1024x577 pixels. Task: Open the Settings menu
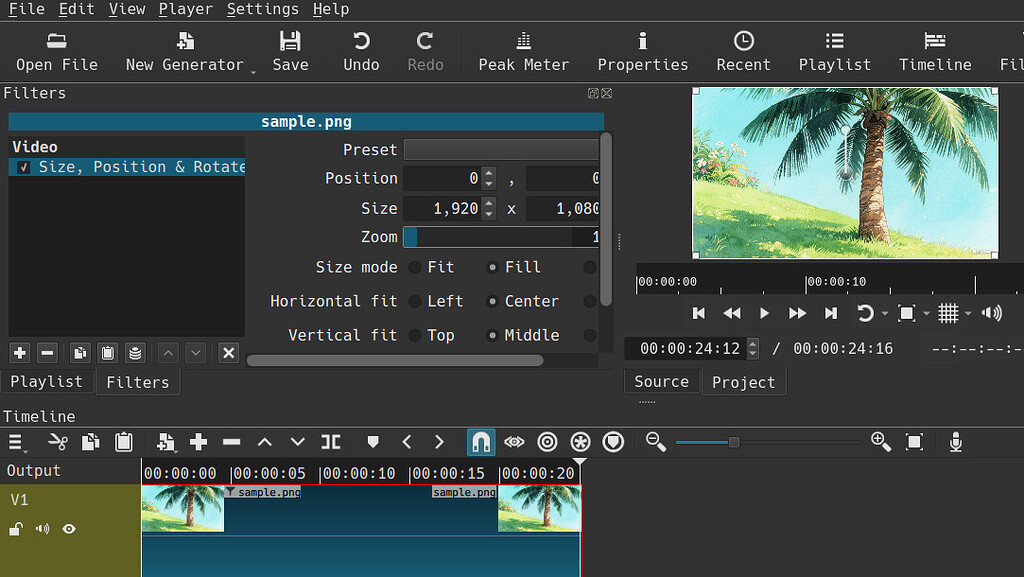pos(262,9)
